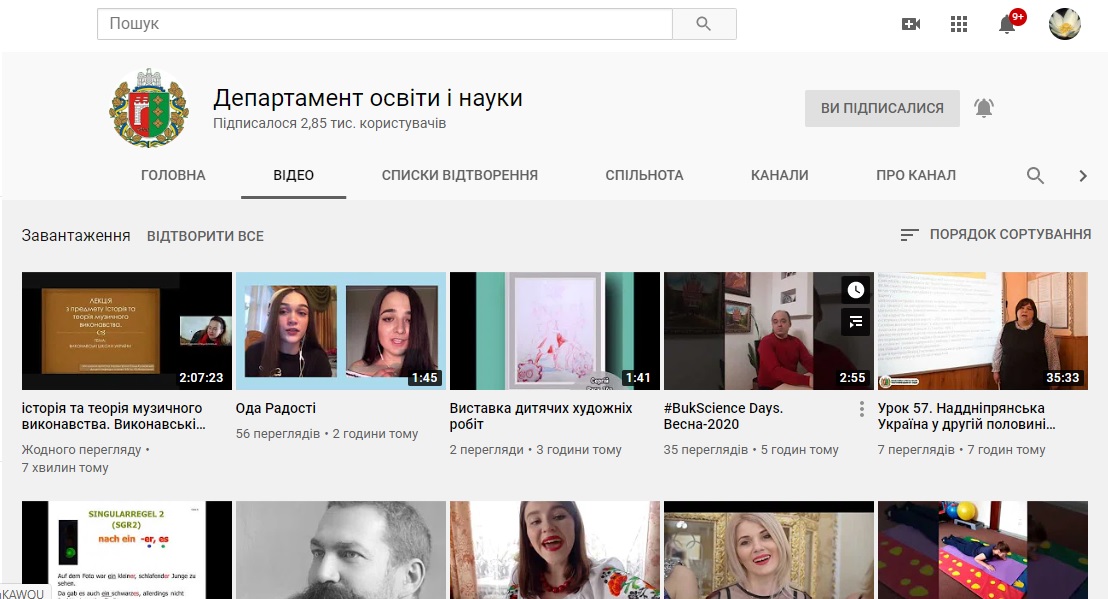Image resolution: width=1108 pixels, height=599 pixels.
Task: Open the #BukScience Days video options menu
Action: [861, 409]
